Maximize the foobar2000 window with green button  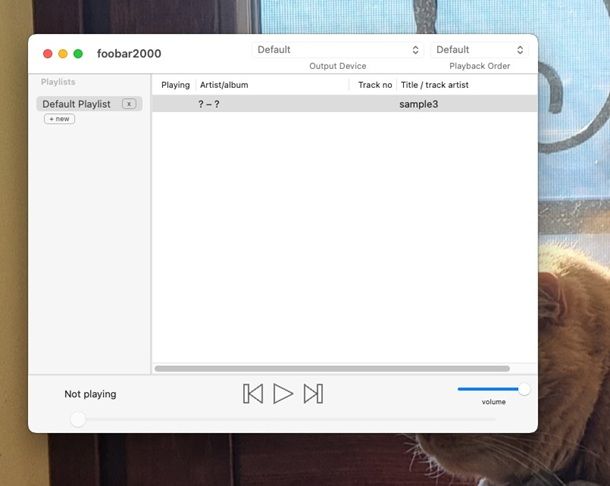(x=78, y=54)
